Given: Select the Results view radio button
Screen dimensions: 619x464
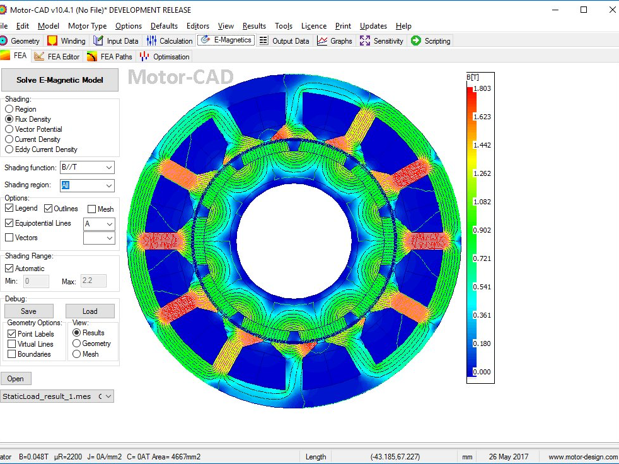Looking at the screenshot, I should pyautogui.click(x=77, y=333).
